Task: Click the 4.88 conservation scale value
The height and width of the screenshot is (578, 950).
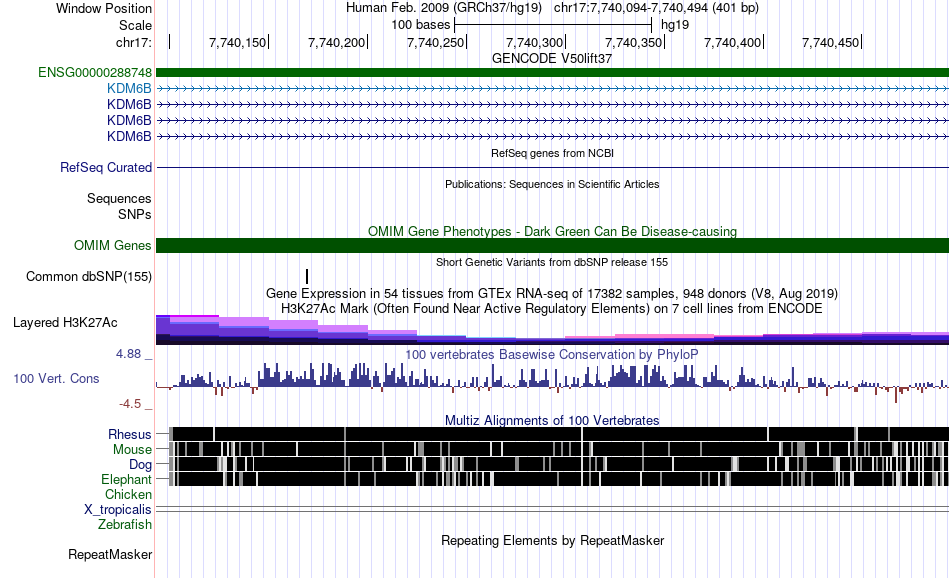Action: [x=128, y=354]
